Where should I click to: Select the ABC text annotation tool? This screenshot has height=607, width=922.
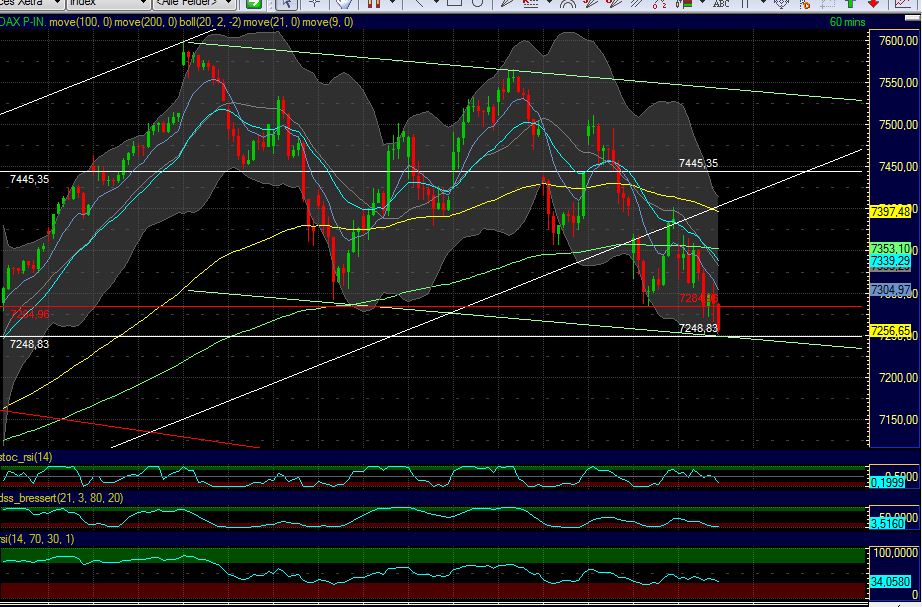(x=720, y=4)
